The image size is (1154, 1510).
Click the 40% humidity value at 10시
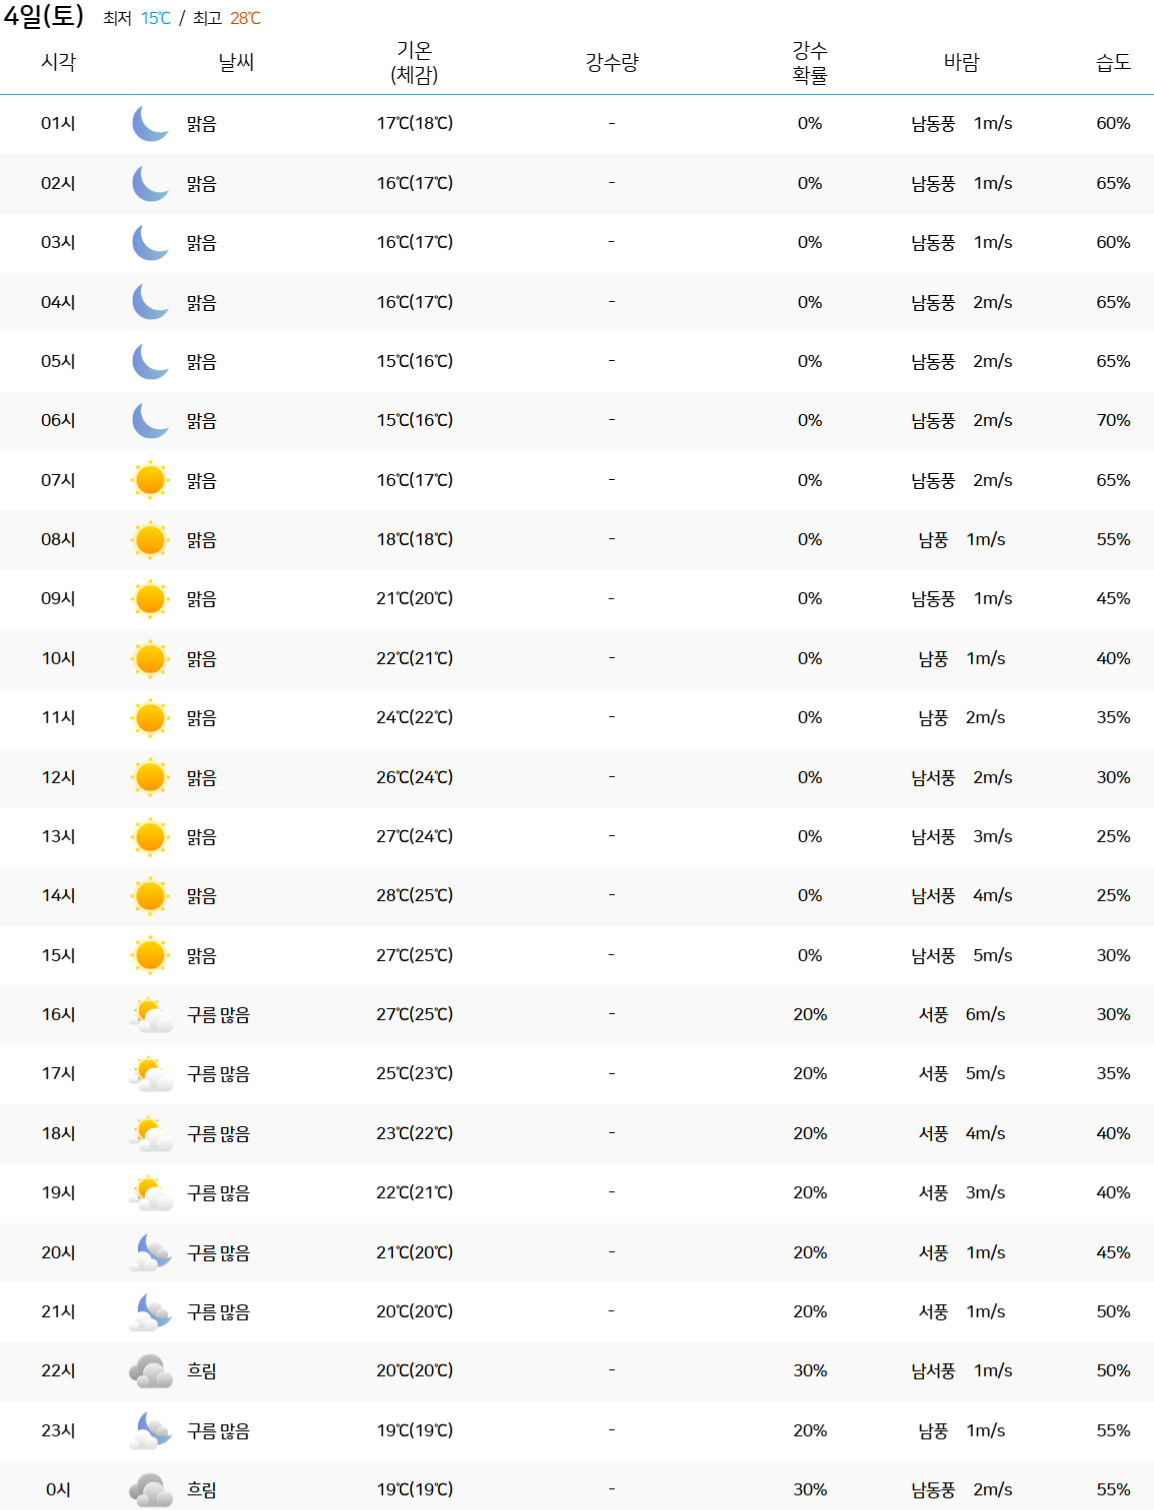[1113, 658]
